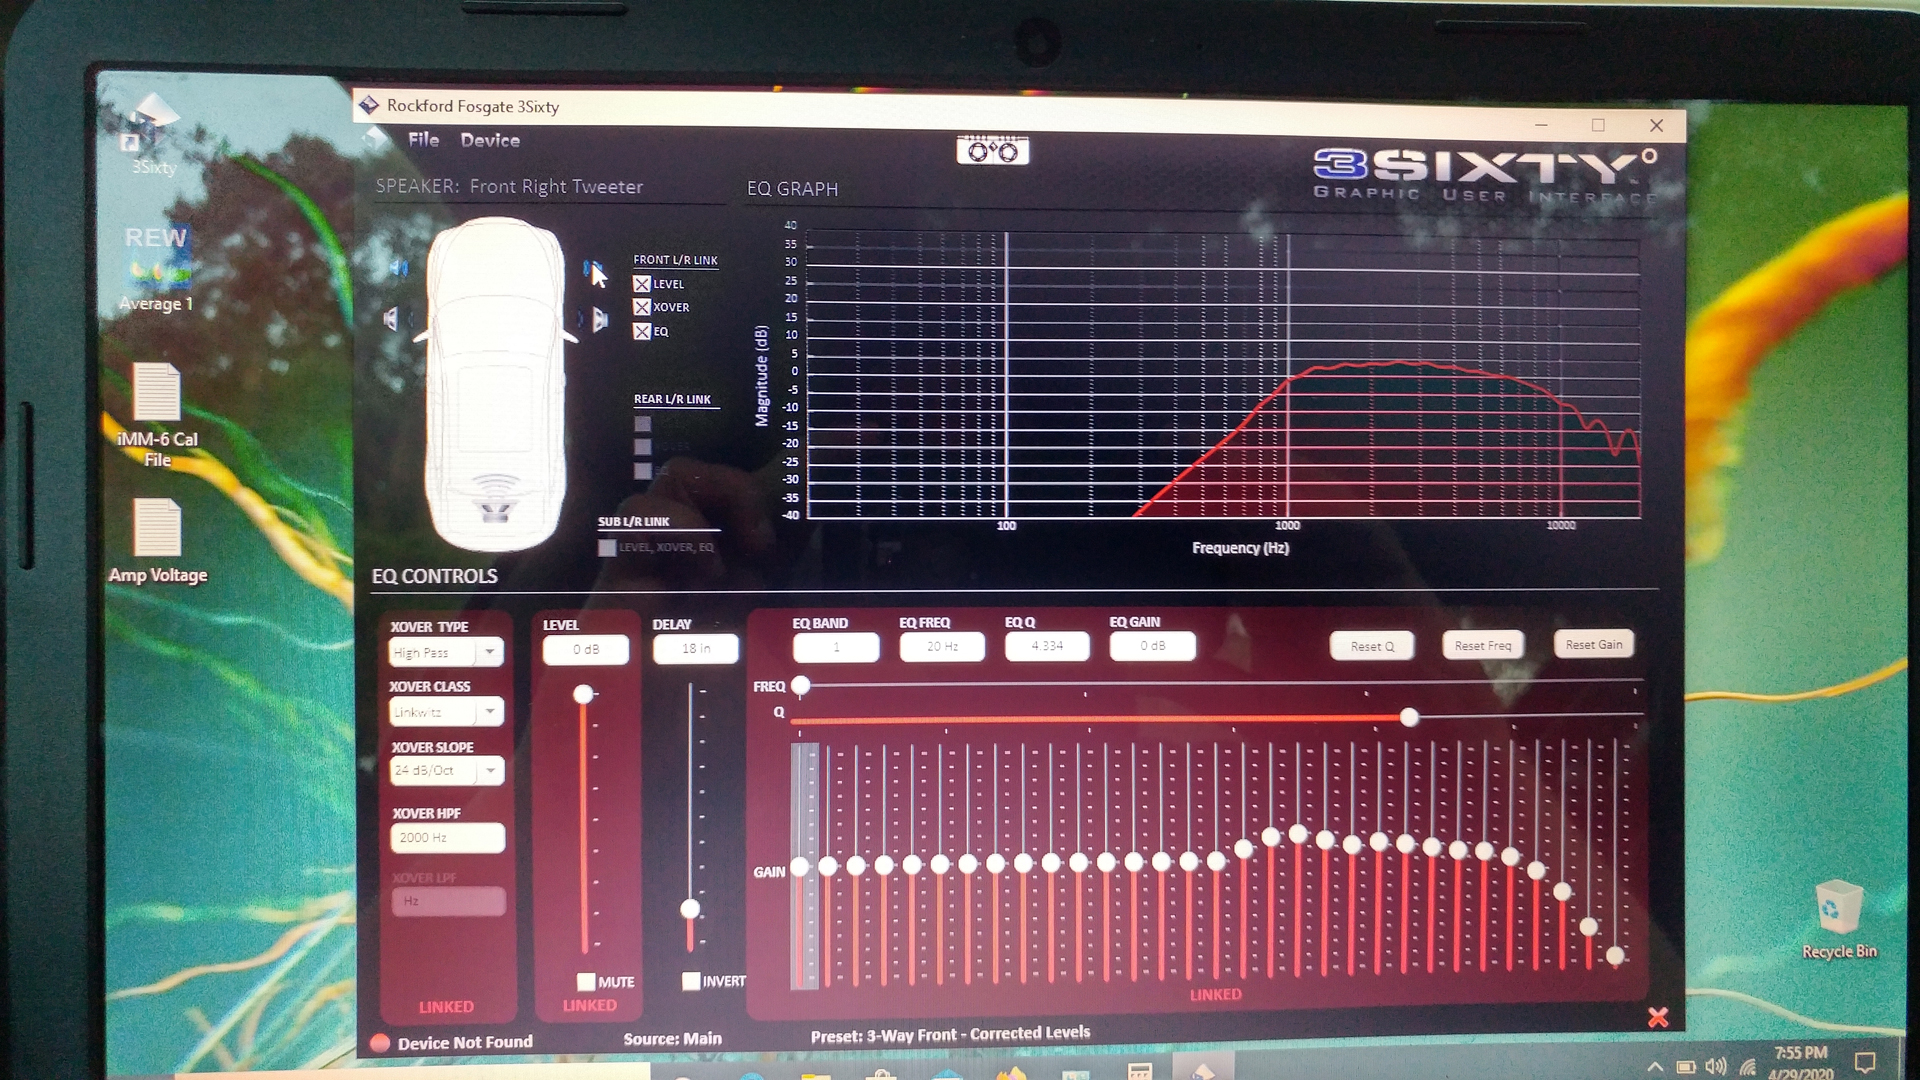Select the front left tweeter speaker icon

tap(399, 268)
